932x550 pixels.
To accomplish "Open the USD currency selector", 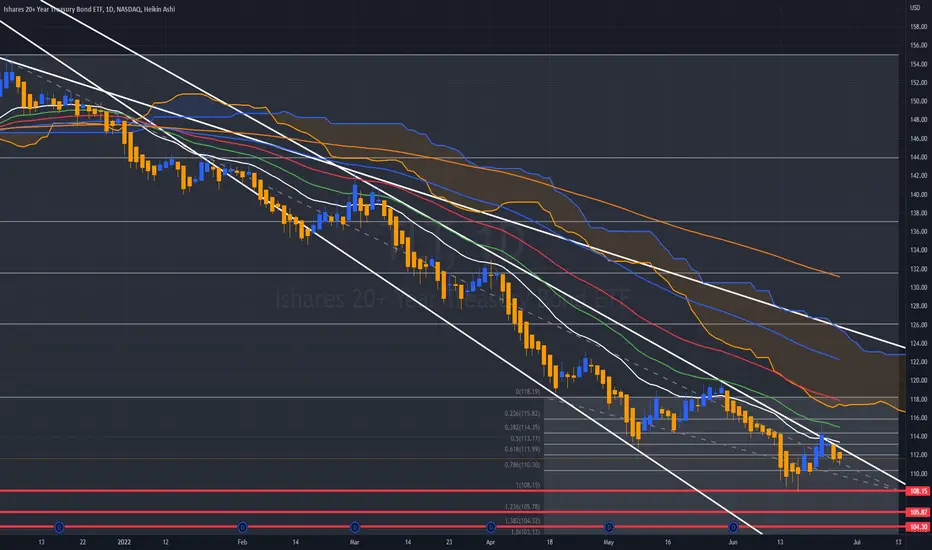I will point(915,8).
